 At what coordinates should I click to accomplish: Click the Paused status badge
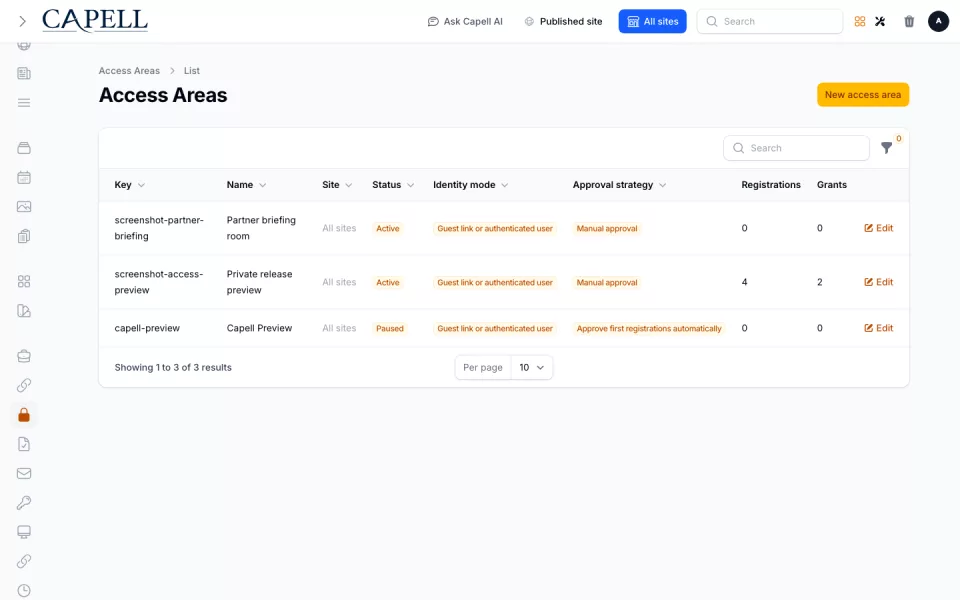[389, 329]
